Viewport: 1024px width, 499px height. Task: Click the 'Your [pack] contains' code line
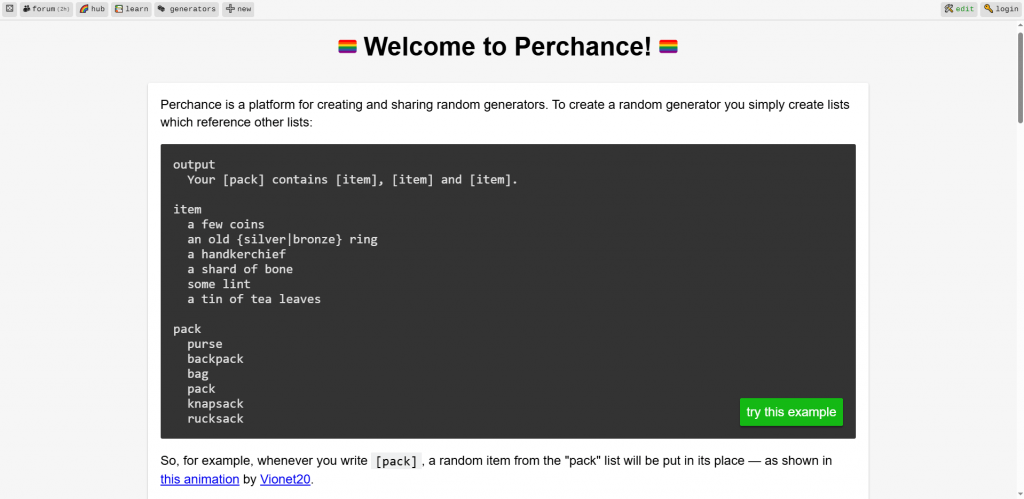353,180
